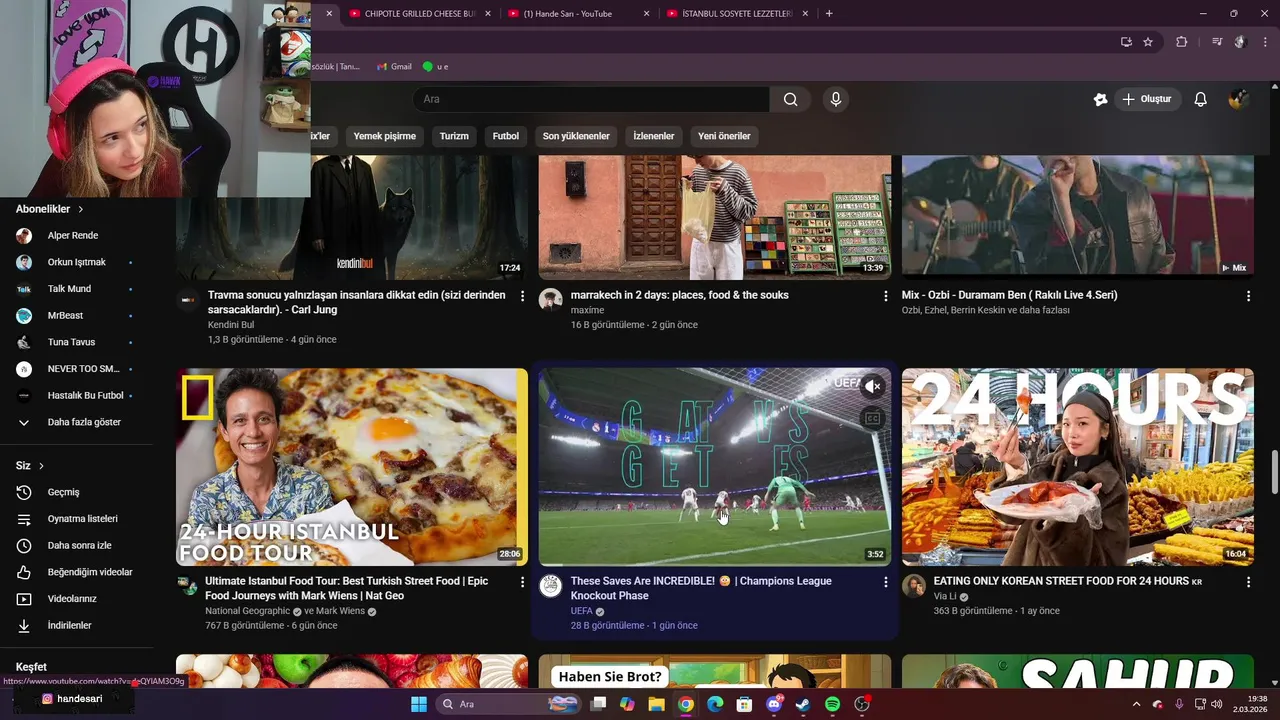
Task: Show hidden system tray icons
Action: 1136,704
